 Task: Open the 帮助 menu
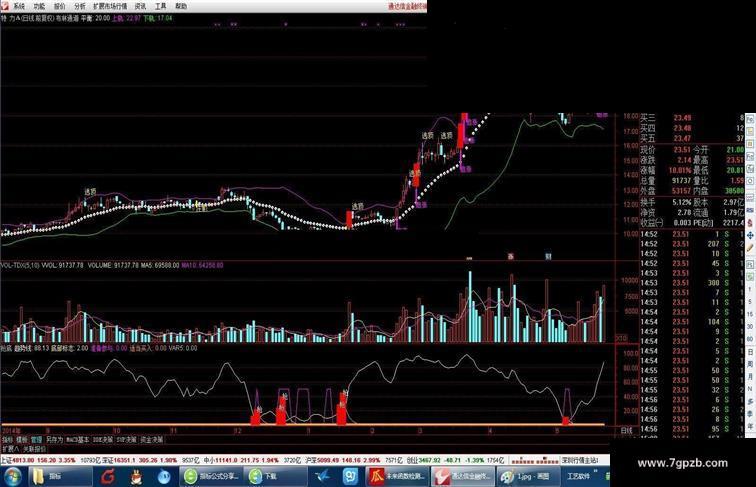[x=181, y=6]
